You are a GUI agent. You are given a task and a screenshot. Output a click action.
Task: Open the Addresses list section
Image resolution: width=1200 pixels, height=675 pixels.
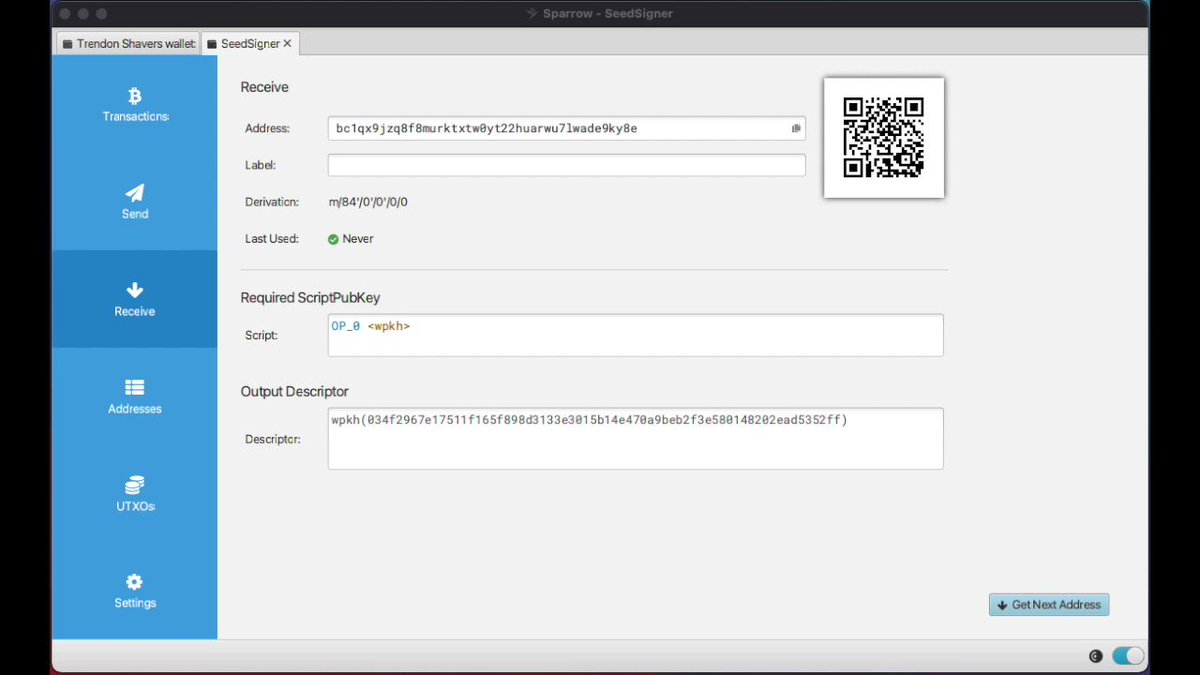pos(135,396)
